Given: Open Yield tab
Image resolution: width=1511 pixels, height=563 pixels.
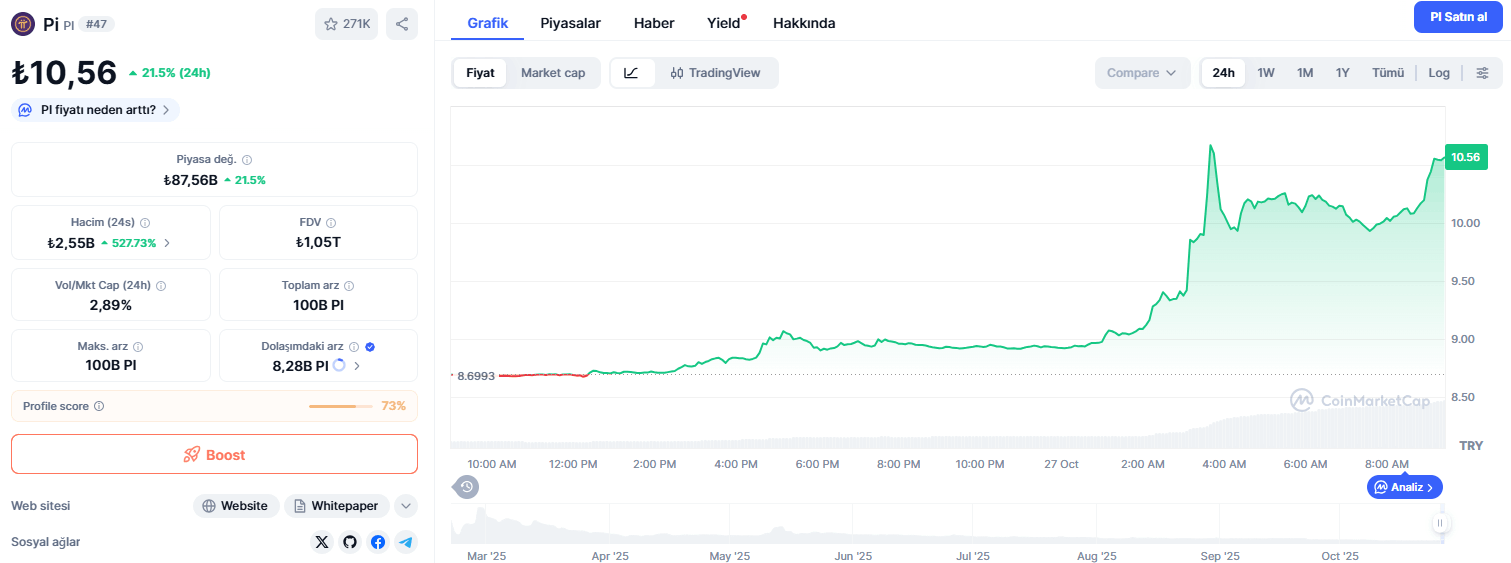Looking at the screenshot, I should tap(724, 23).
